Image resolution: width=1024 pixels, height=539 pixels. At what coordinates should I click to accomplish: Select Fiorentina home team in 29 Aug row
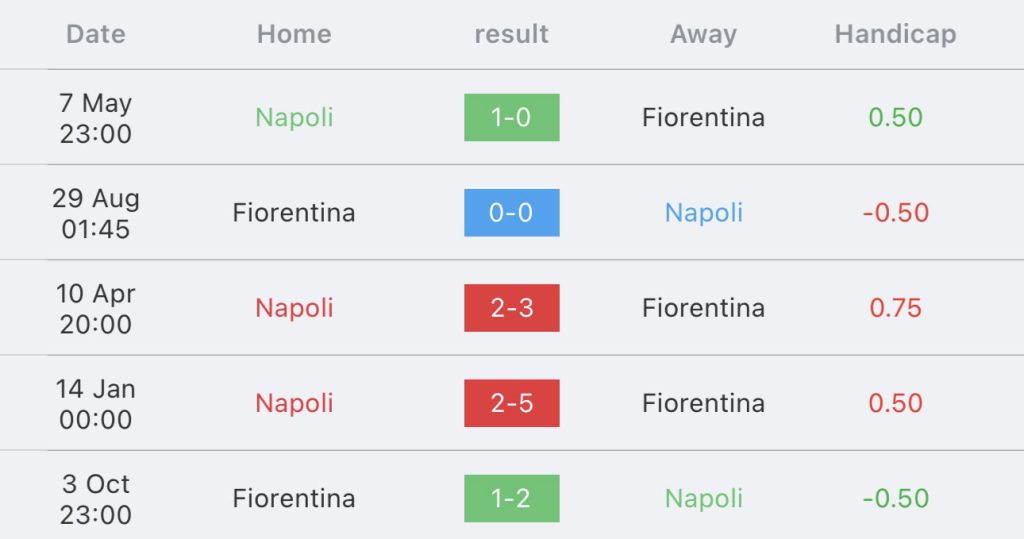point(294,212)
